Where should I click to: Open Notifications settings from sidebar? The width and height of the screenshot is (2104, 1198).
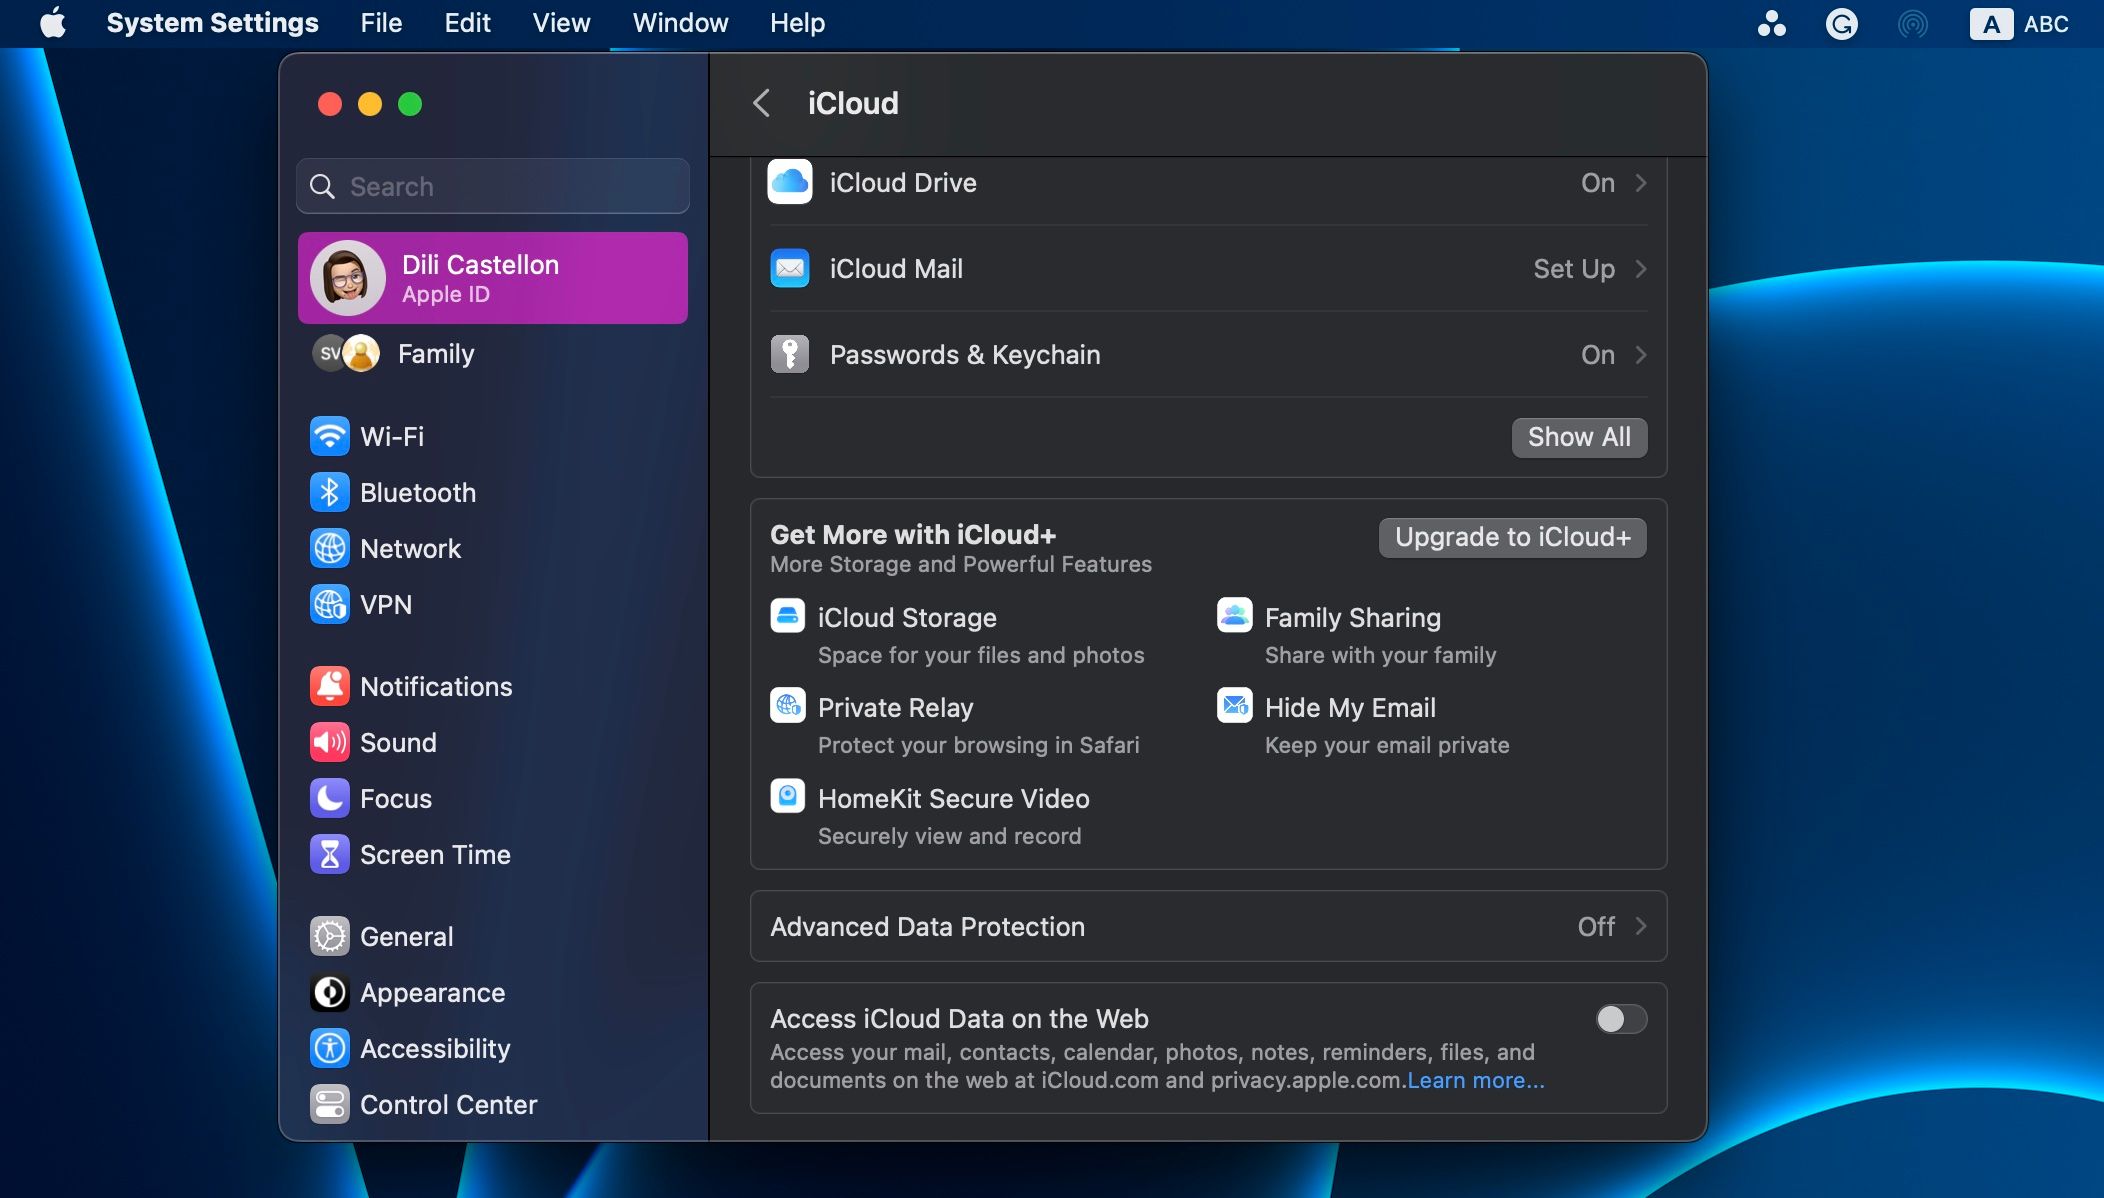pyautogui.click(x=435, y=686)
